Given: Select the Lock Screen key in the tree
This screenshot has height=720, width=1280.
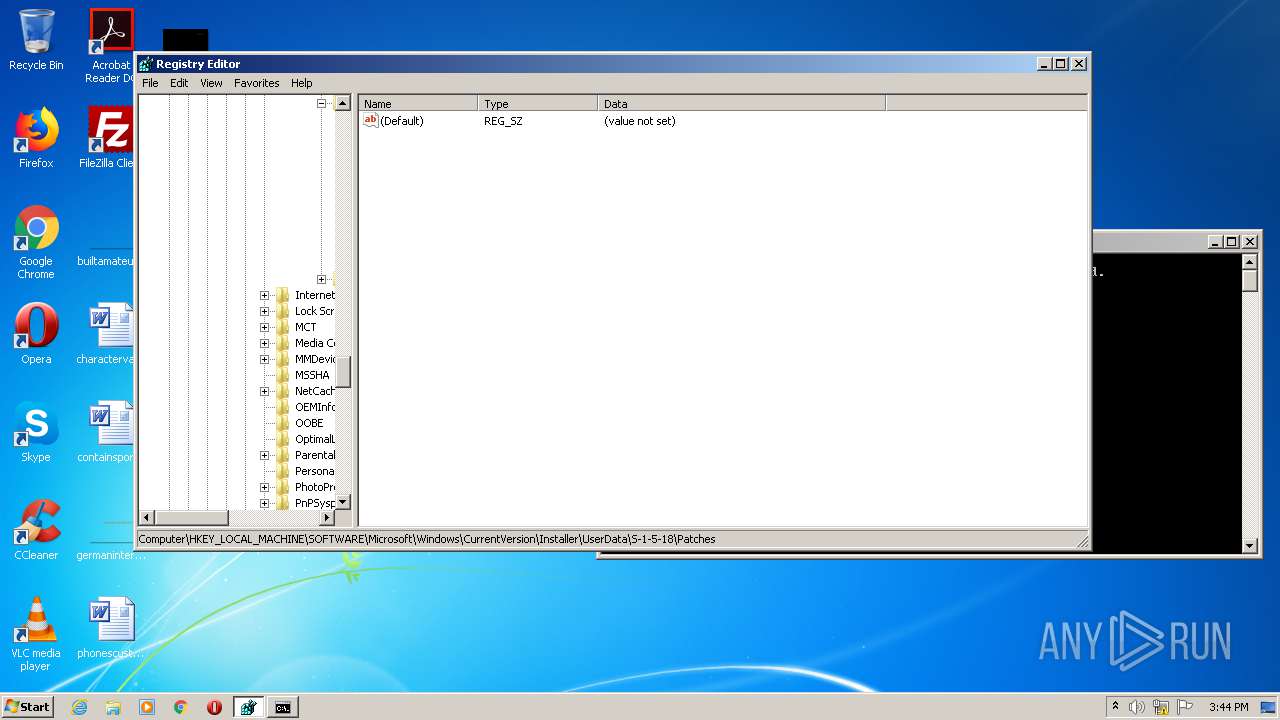Looking at the screenshot, I should [x=314, y=311].
